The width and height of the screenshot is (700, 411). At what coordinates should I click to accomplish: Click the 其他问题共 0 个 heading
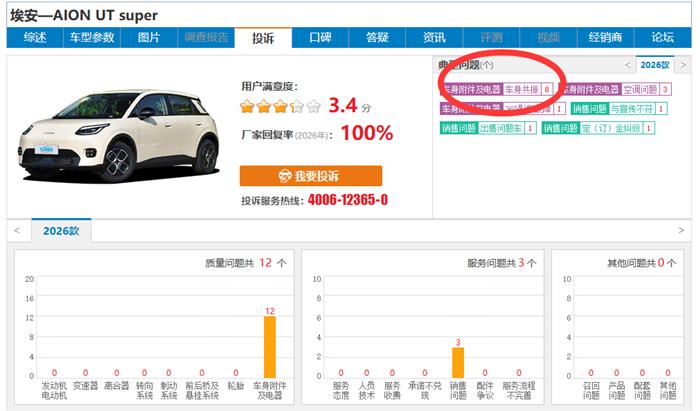tap(642, 263)
